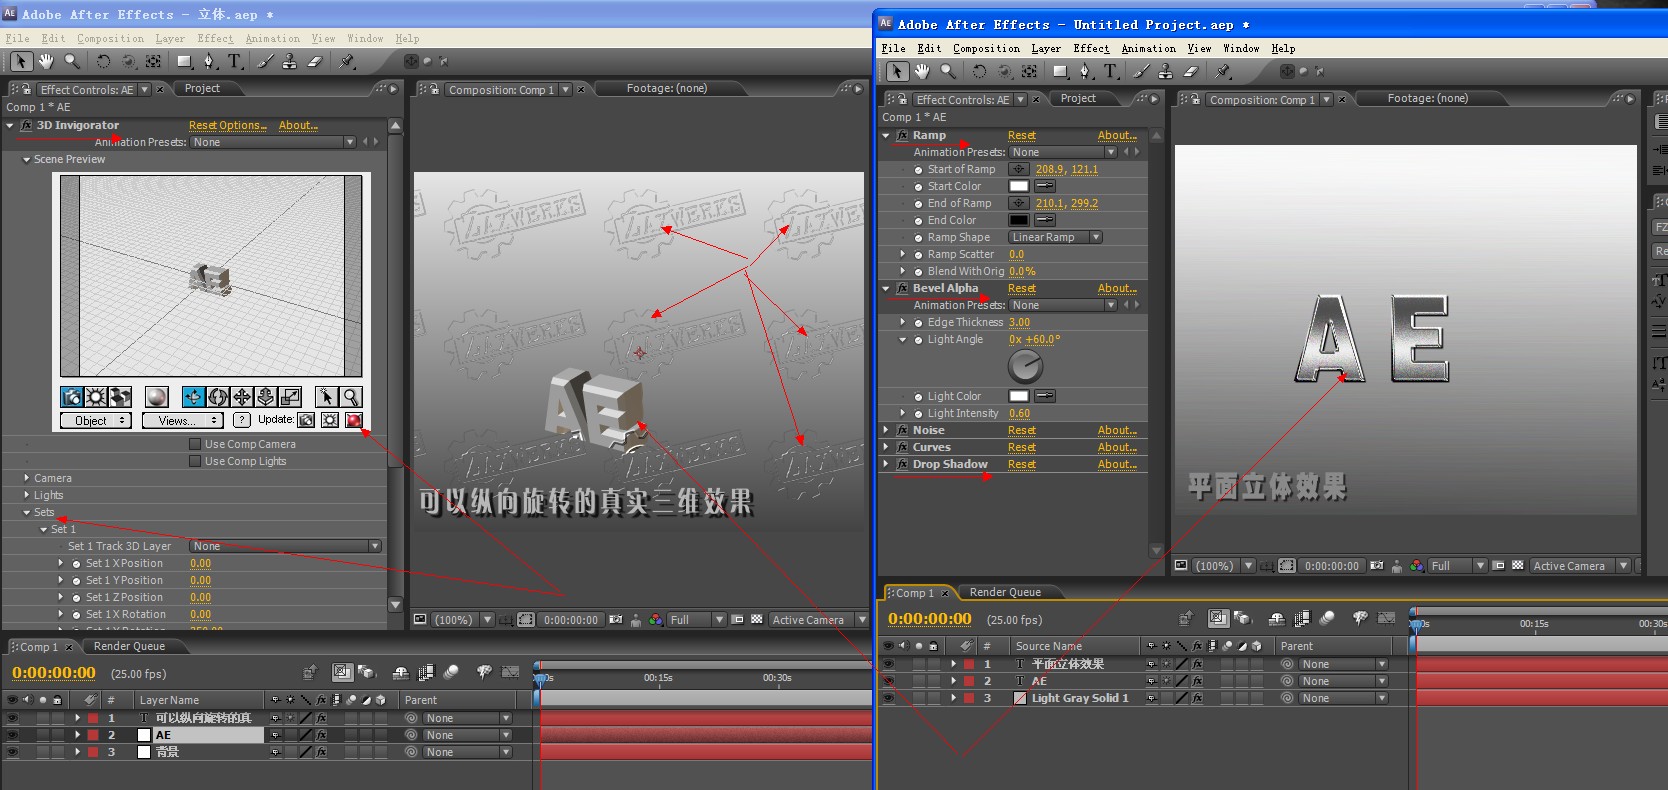Click About link for Drop Shadow effect
Screen dimensions: 1668x790
pyautogui.click(x=1117, y=464)
